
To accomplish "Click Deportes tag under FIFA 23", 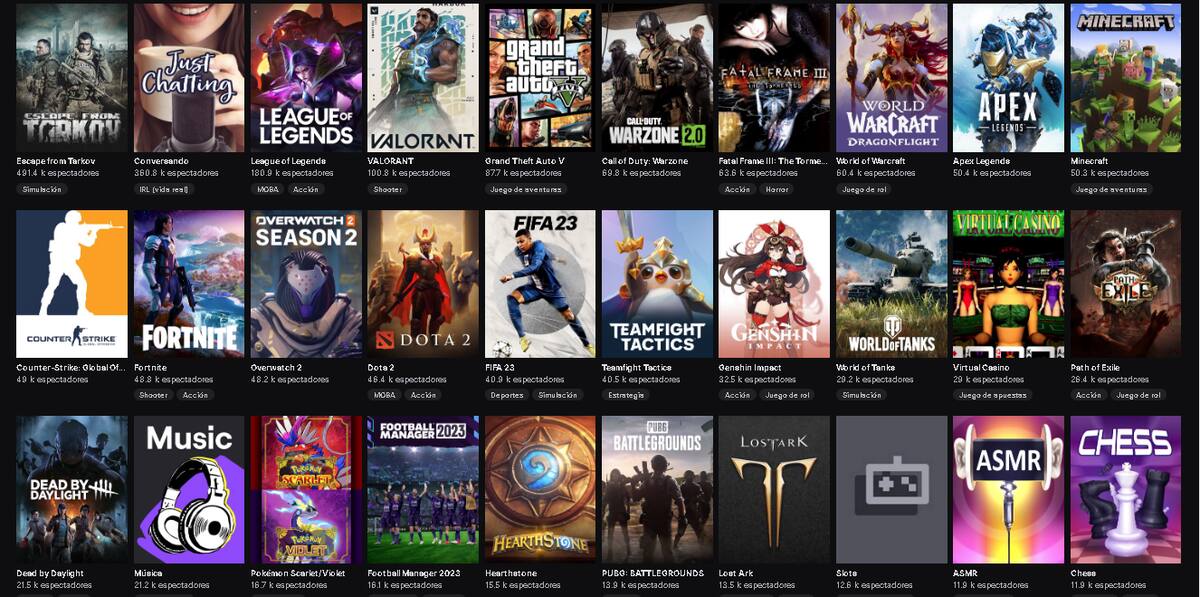I will click(507, 395).
